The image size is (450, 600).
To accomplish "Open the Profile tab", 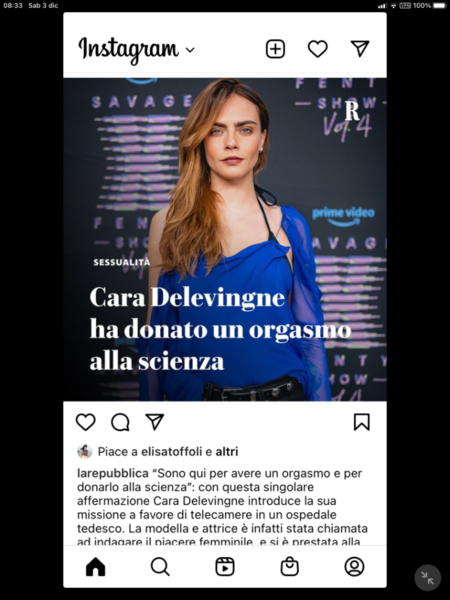I will pos(354,567).
